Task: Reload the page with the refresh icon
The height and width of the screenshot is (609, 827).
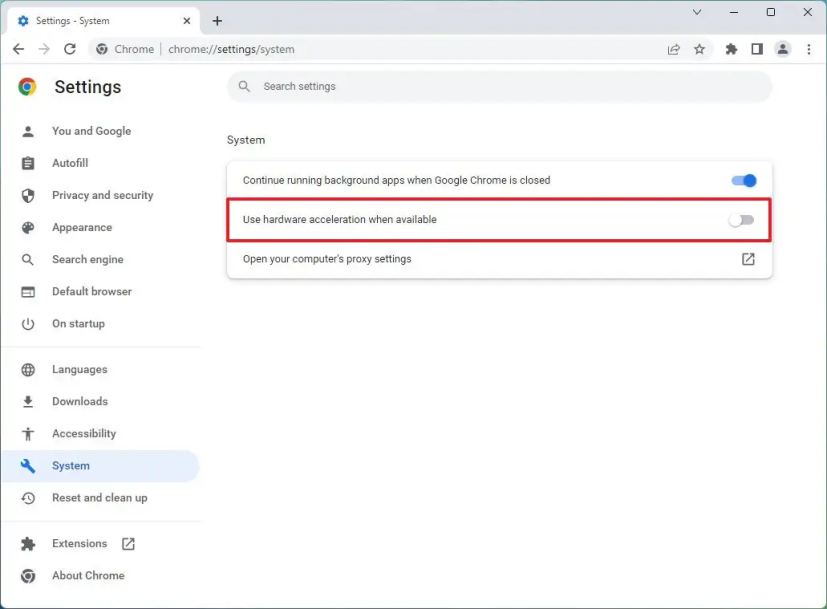Action: tap(70, 49)
